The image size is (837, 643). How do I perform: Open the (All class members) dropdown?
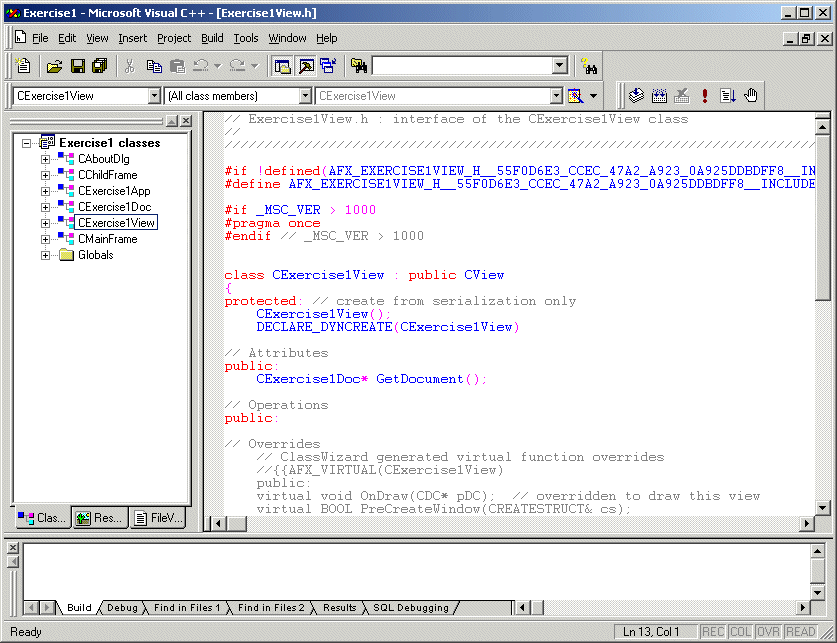click(306, 95)
